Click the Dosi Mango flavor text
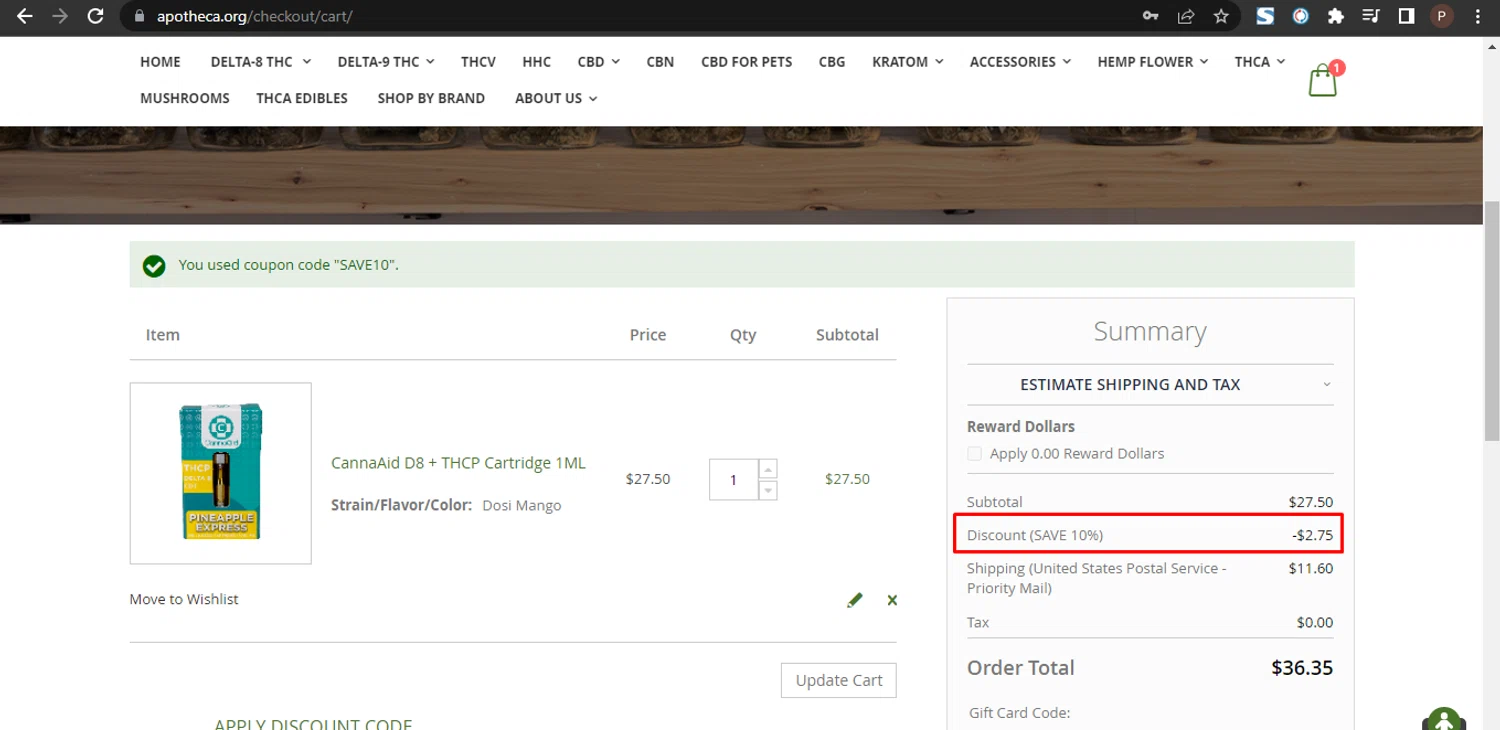 tap(522, 506)
